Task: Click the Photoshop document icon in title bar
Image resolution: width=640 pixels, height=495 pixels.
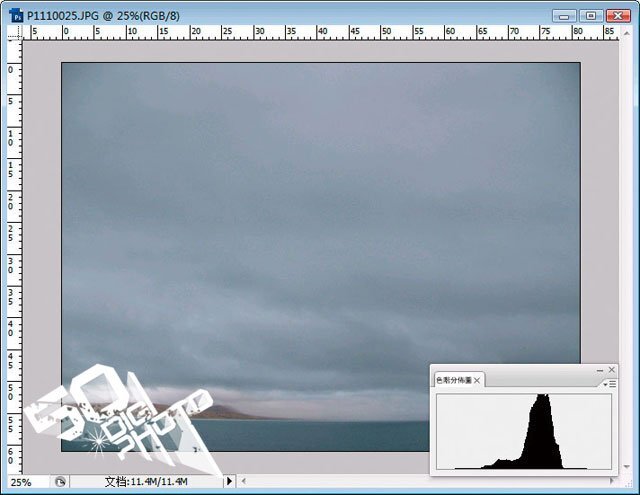Action: pyautogui.click(x=16, y=15)
